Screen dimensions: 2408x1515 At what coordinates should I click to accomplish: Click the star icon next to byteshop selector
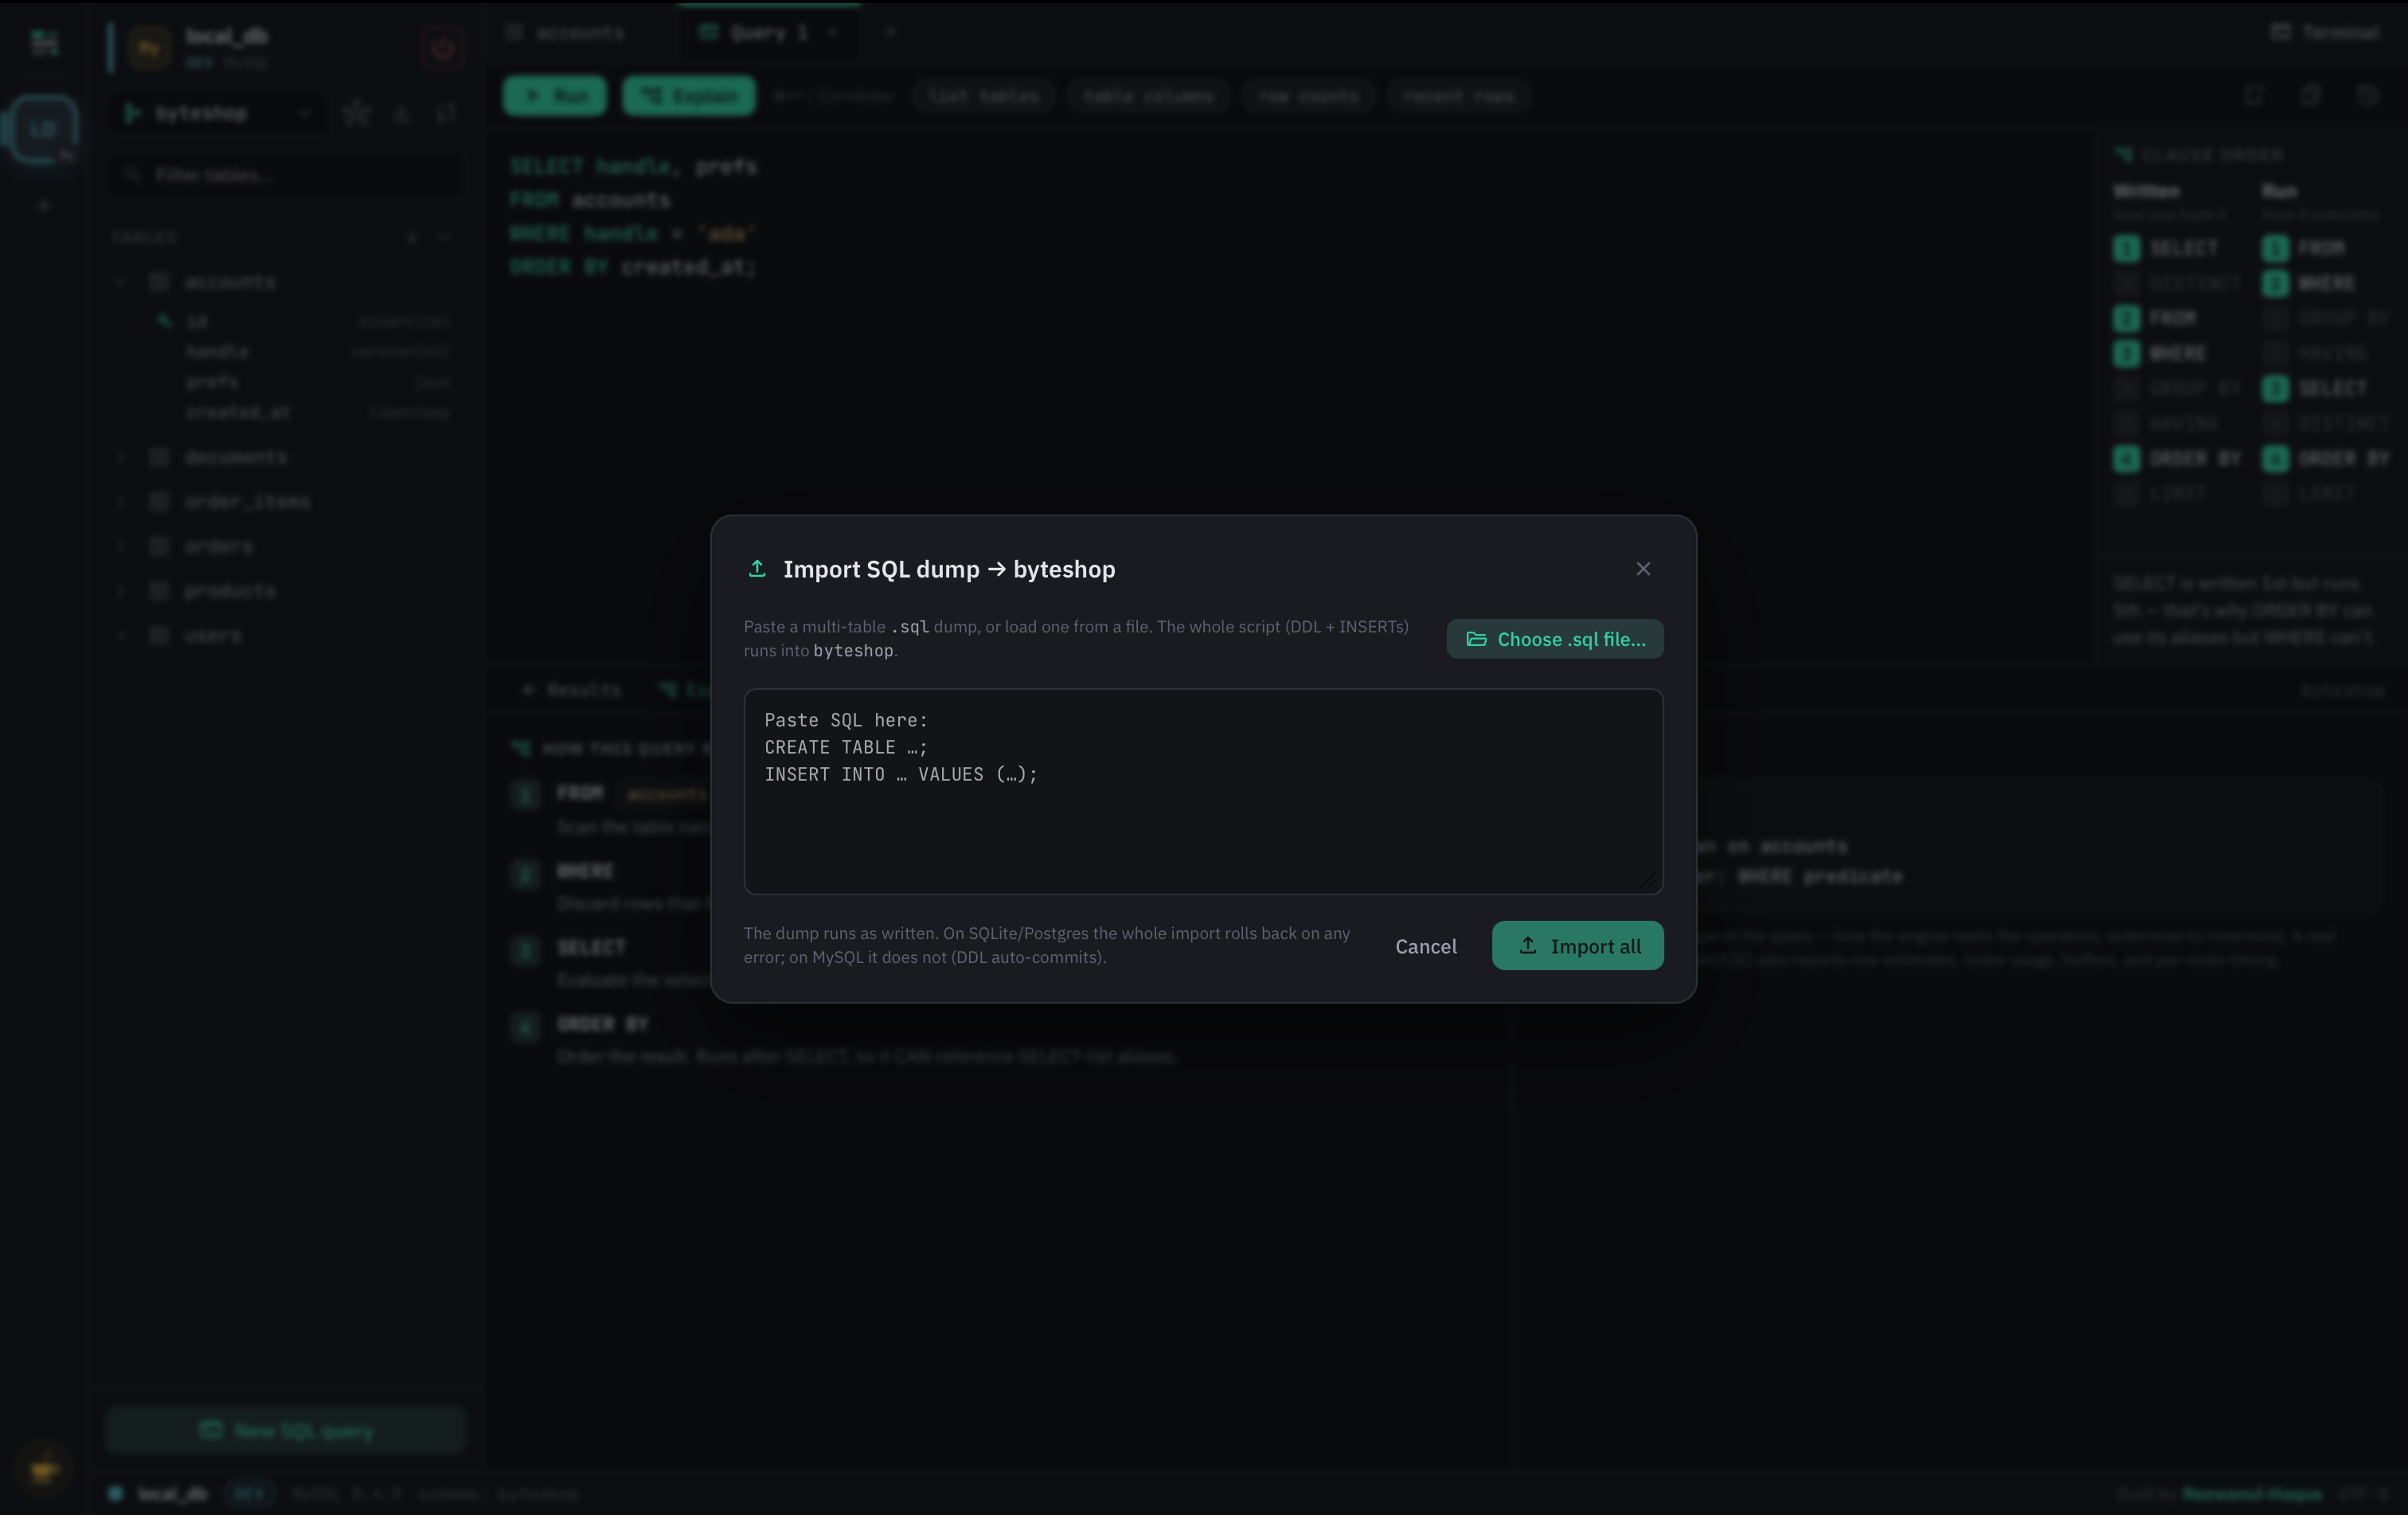[356, 114]
